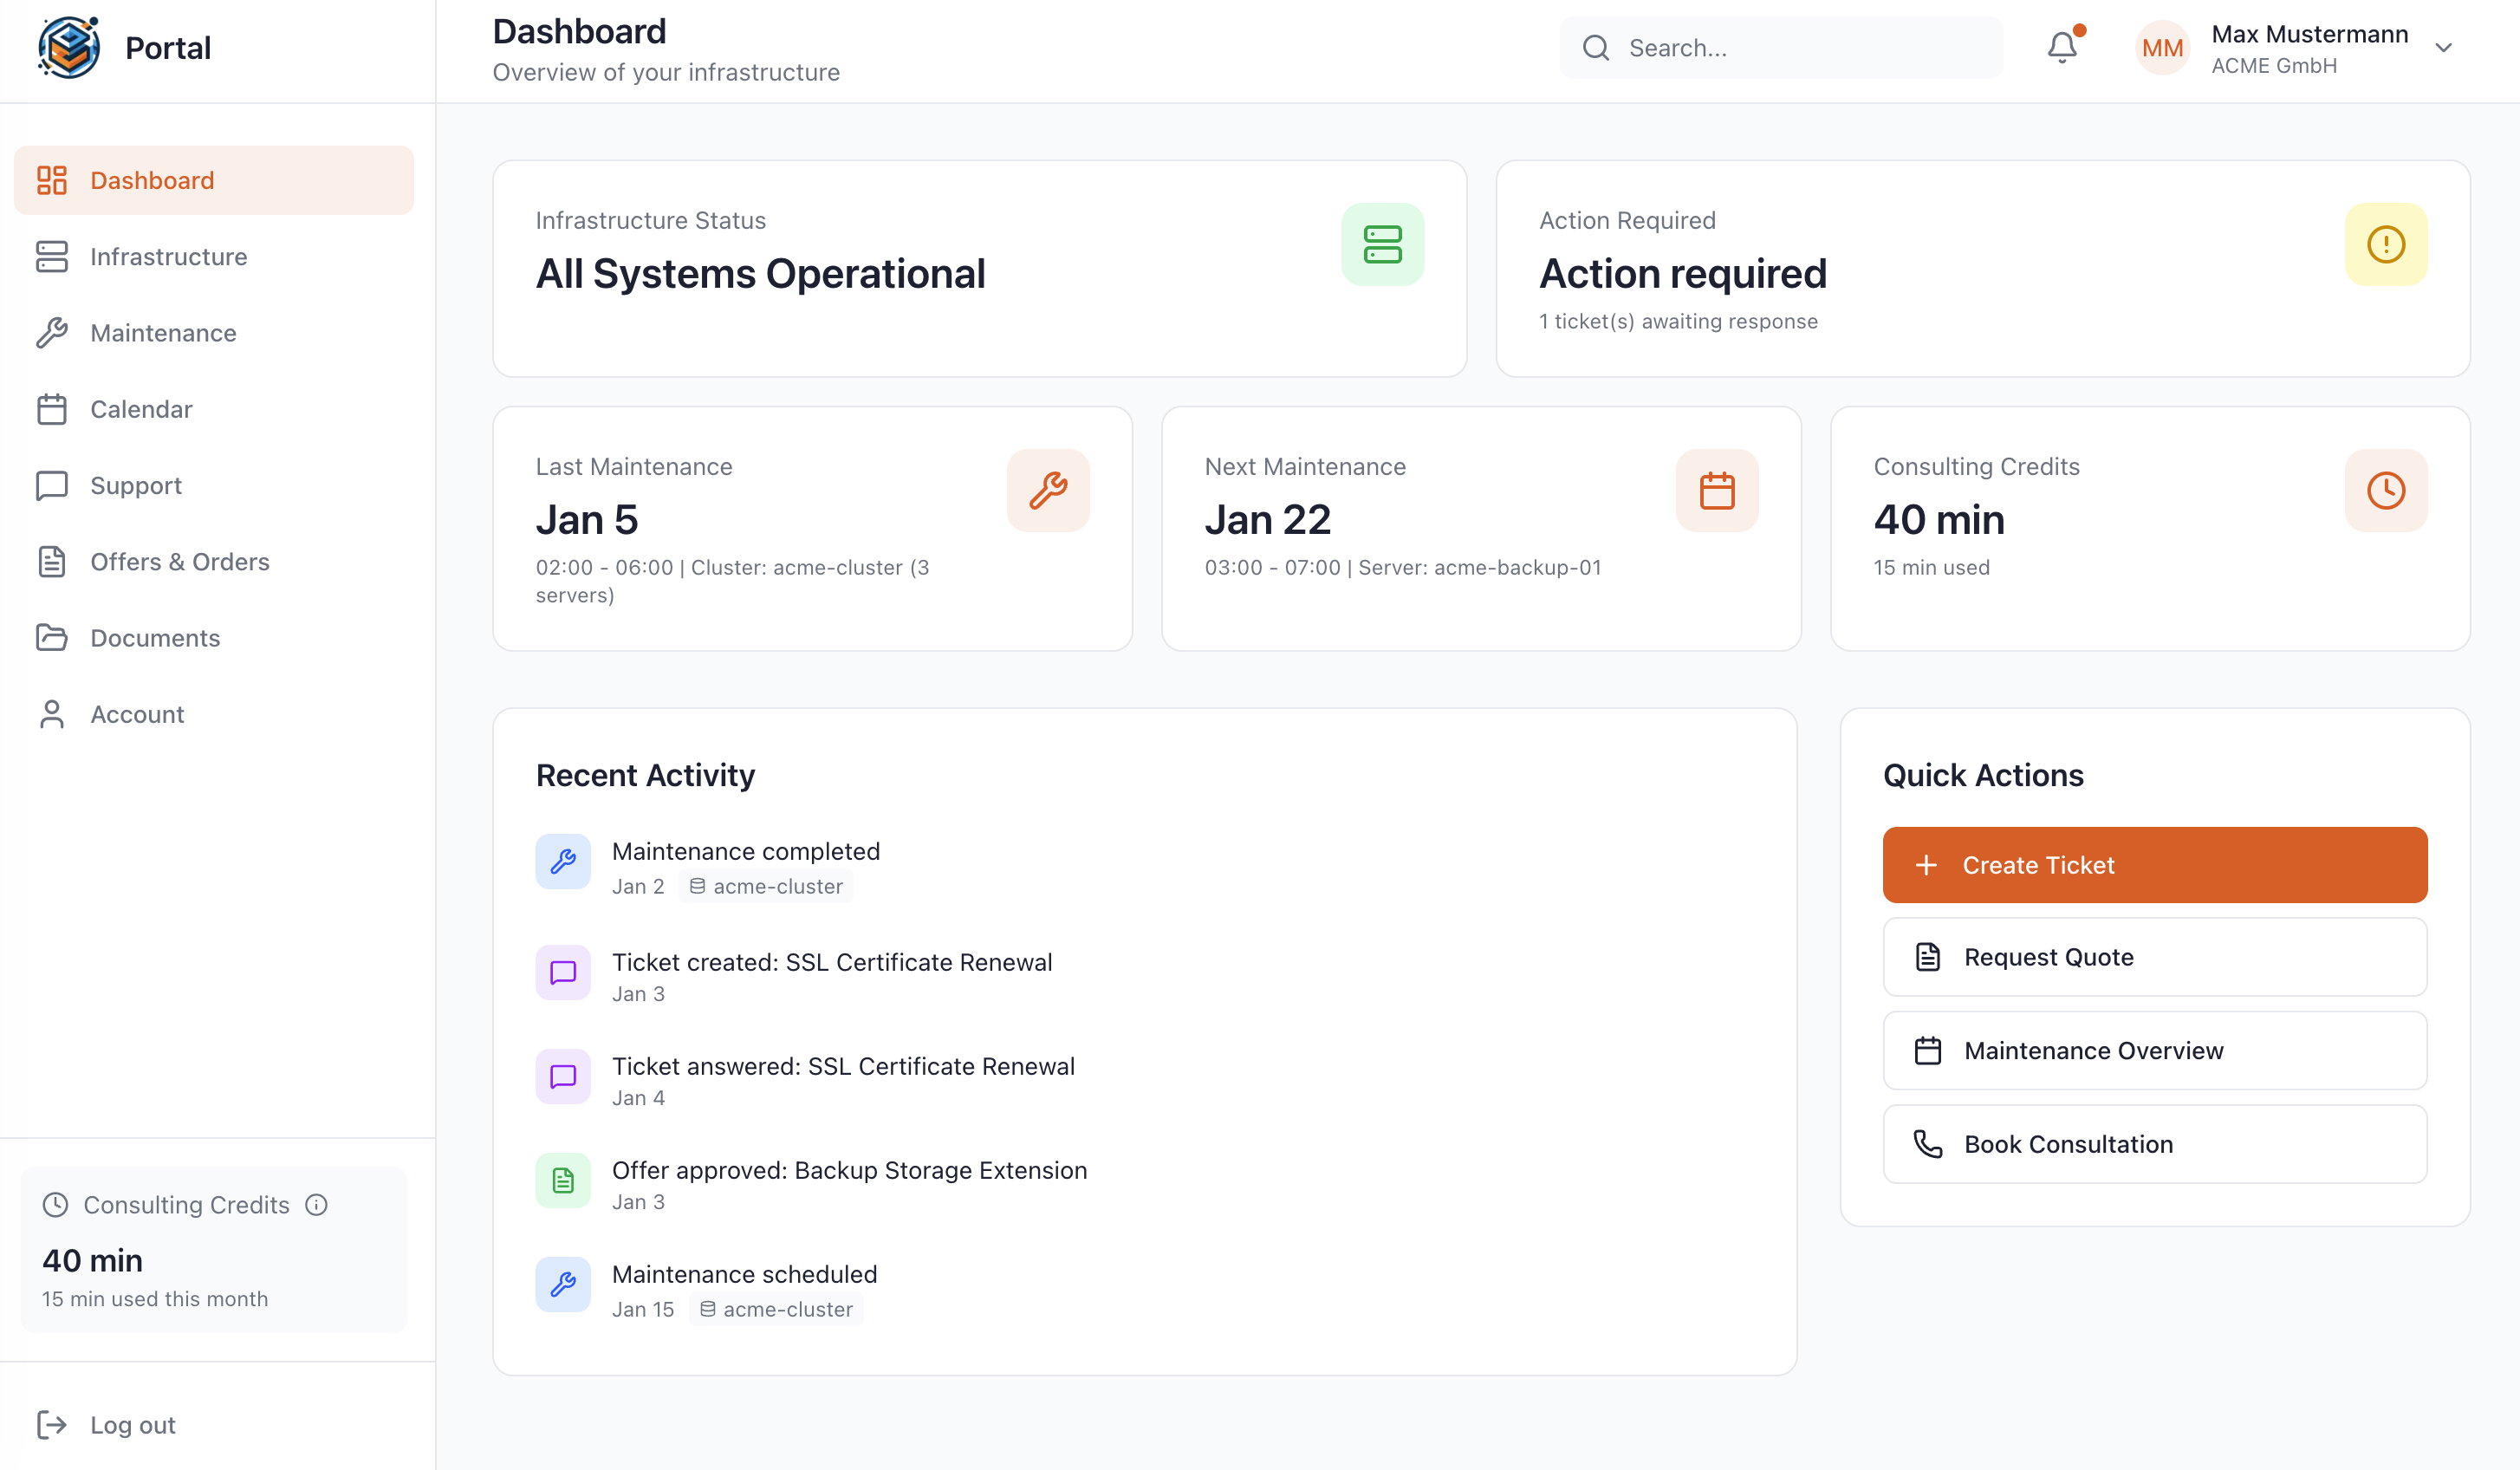
Task: Click the Account person icon
Action: click(52, 713)
